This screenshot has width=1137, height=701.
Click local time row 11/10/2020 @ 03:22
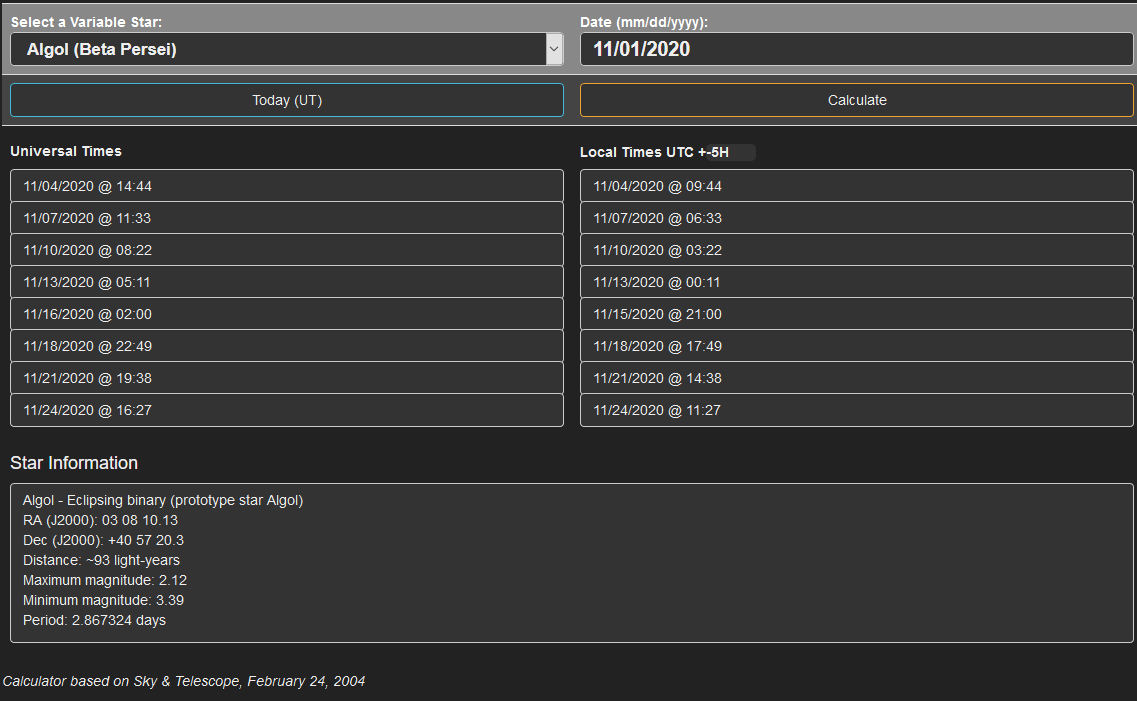(856, 250)
